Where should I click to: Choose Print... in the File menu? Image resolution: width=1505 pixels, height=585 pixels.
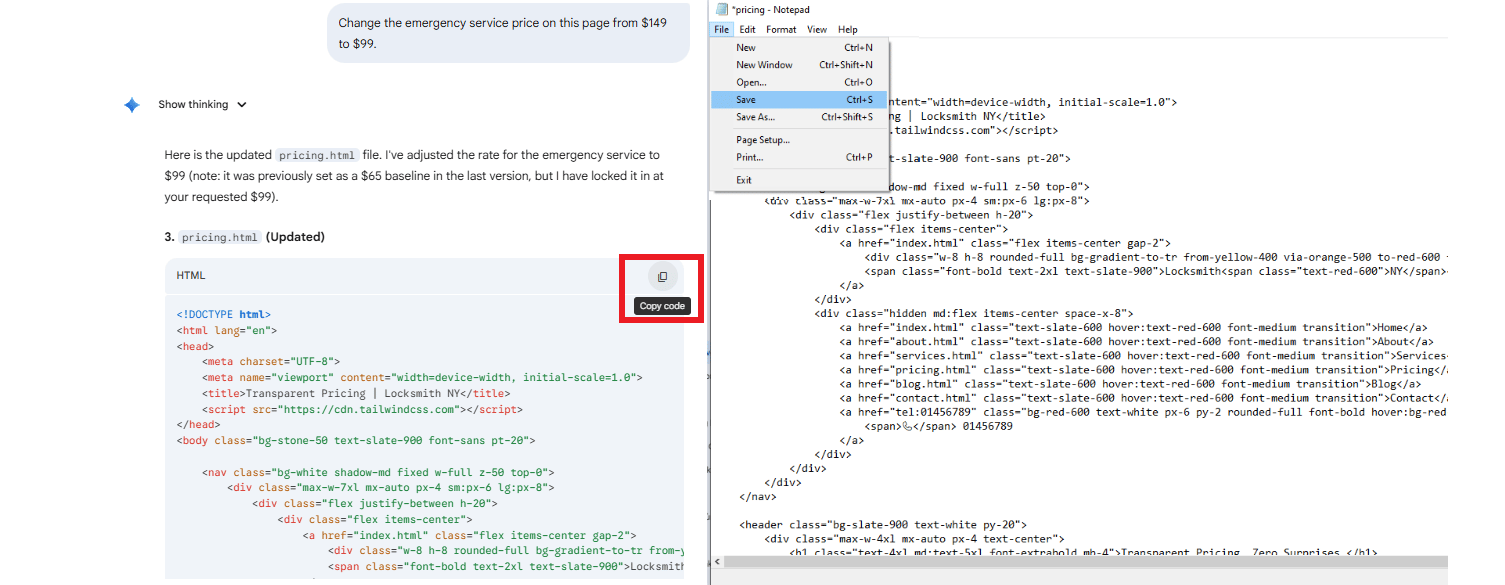pyautogui.click(x=798, y=157)
